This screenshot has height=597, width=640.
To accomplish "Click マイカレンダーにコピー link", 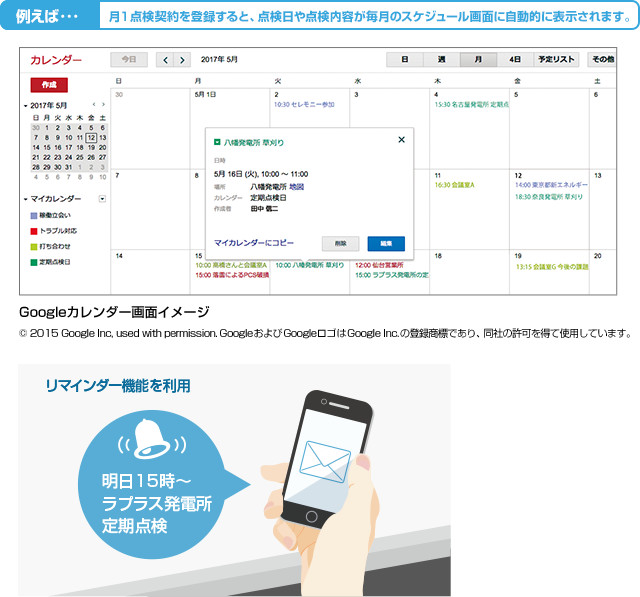I will coord(254,243).
